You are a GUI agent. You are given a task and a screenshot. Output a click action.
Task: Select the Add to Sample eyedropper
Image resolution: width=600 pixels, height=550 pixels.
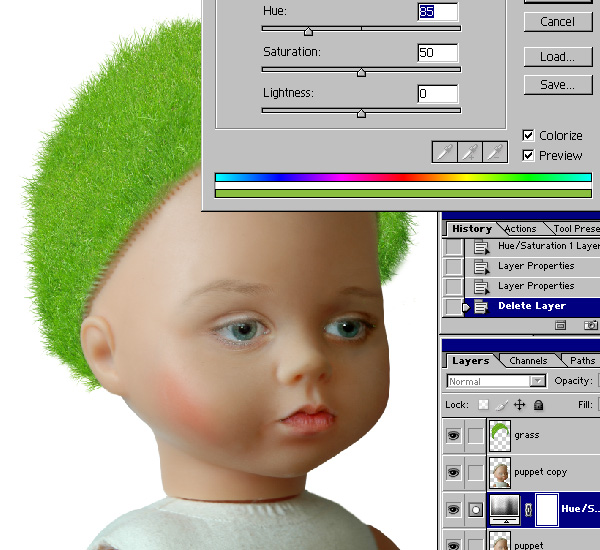pyautogui.click(x=470, y=152)
